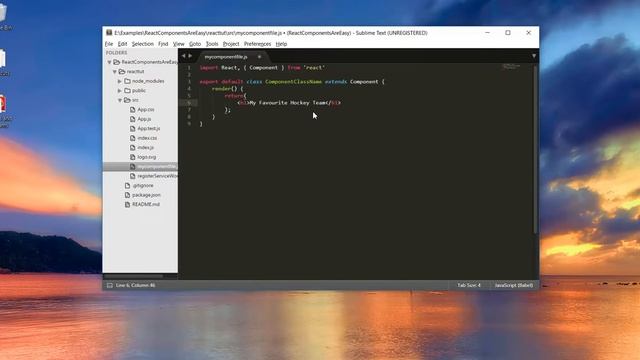Go to previous tab with left arrow
This screenshot has width=640, height=360.
pos(183,56)
